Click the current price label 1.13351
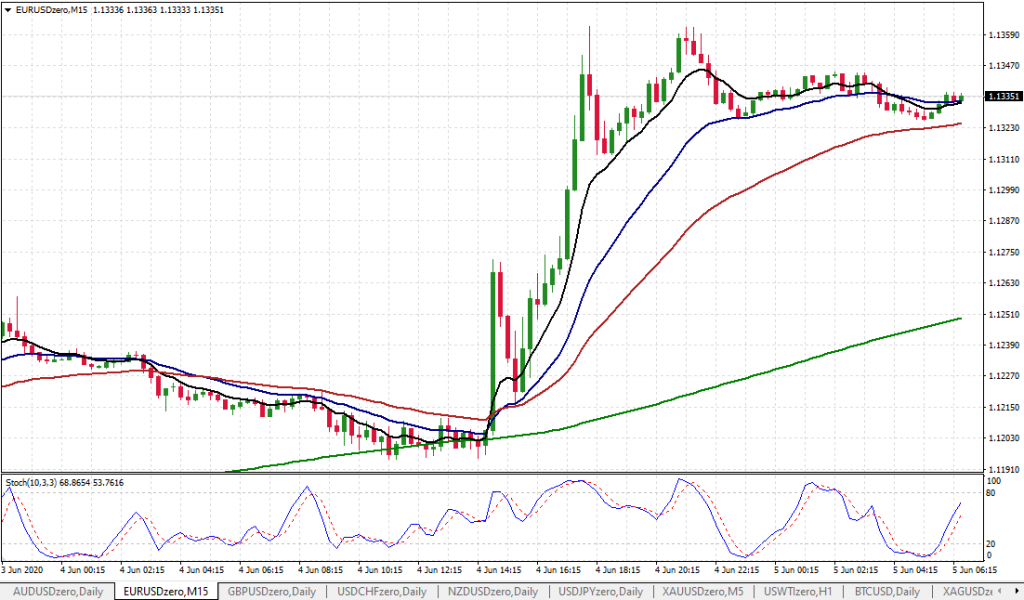Screen dimensions: 1024x600 click(x=1002, y=97)
